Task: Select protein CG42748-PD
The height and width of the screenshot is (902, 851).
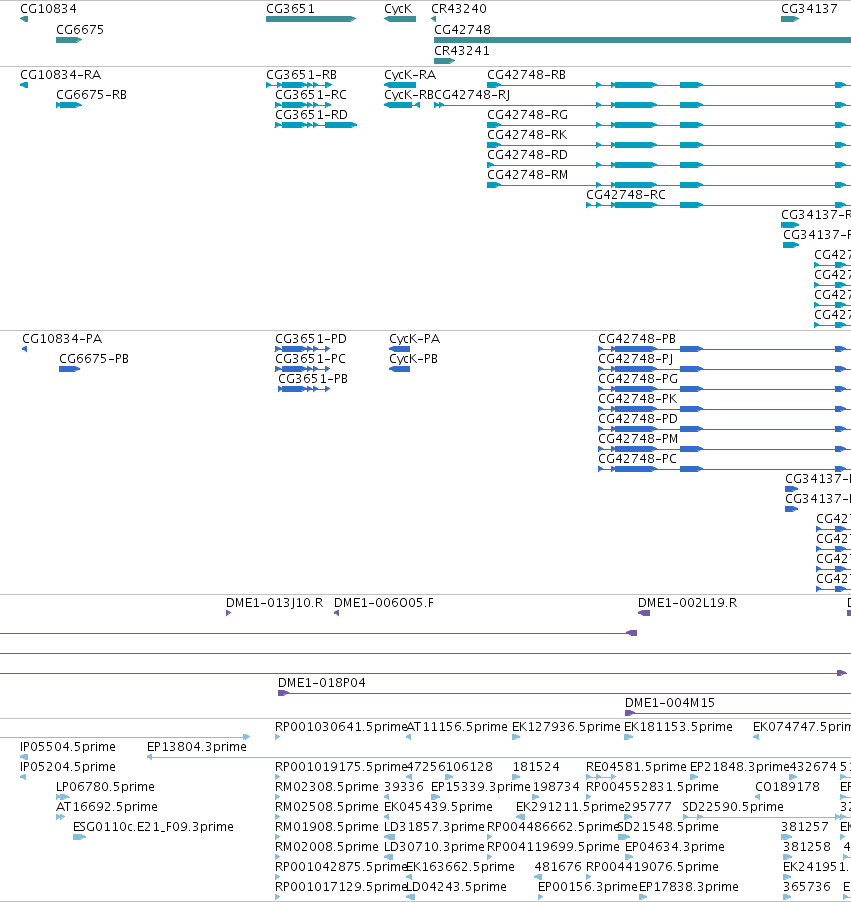Action: 638,418
